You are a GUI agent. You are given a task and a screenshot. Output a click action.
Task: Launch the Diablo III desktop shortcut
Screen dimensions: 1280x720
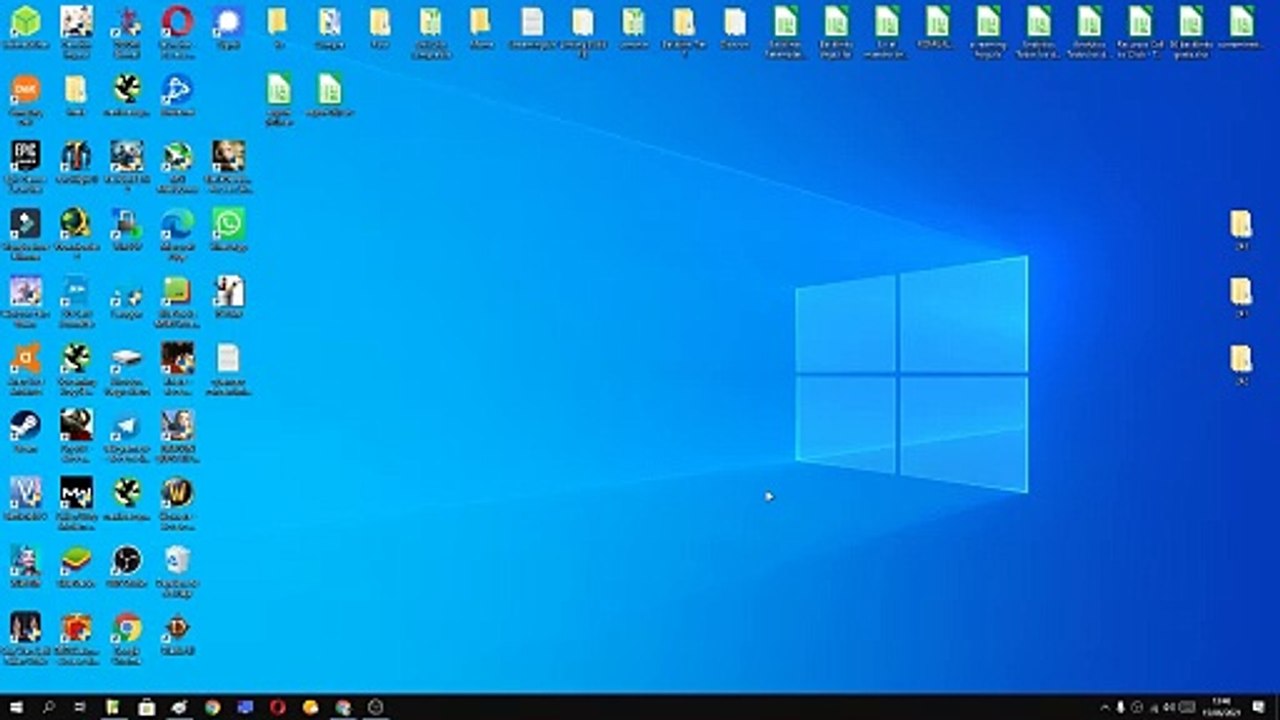177,628
